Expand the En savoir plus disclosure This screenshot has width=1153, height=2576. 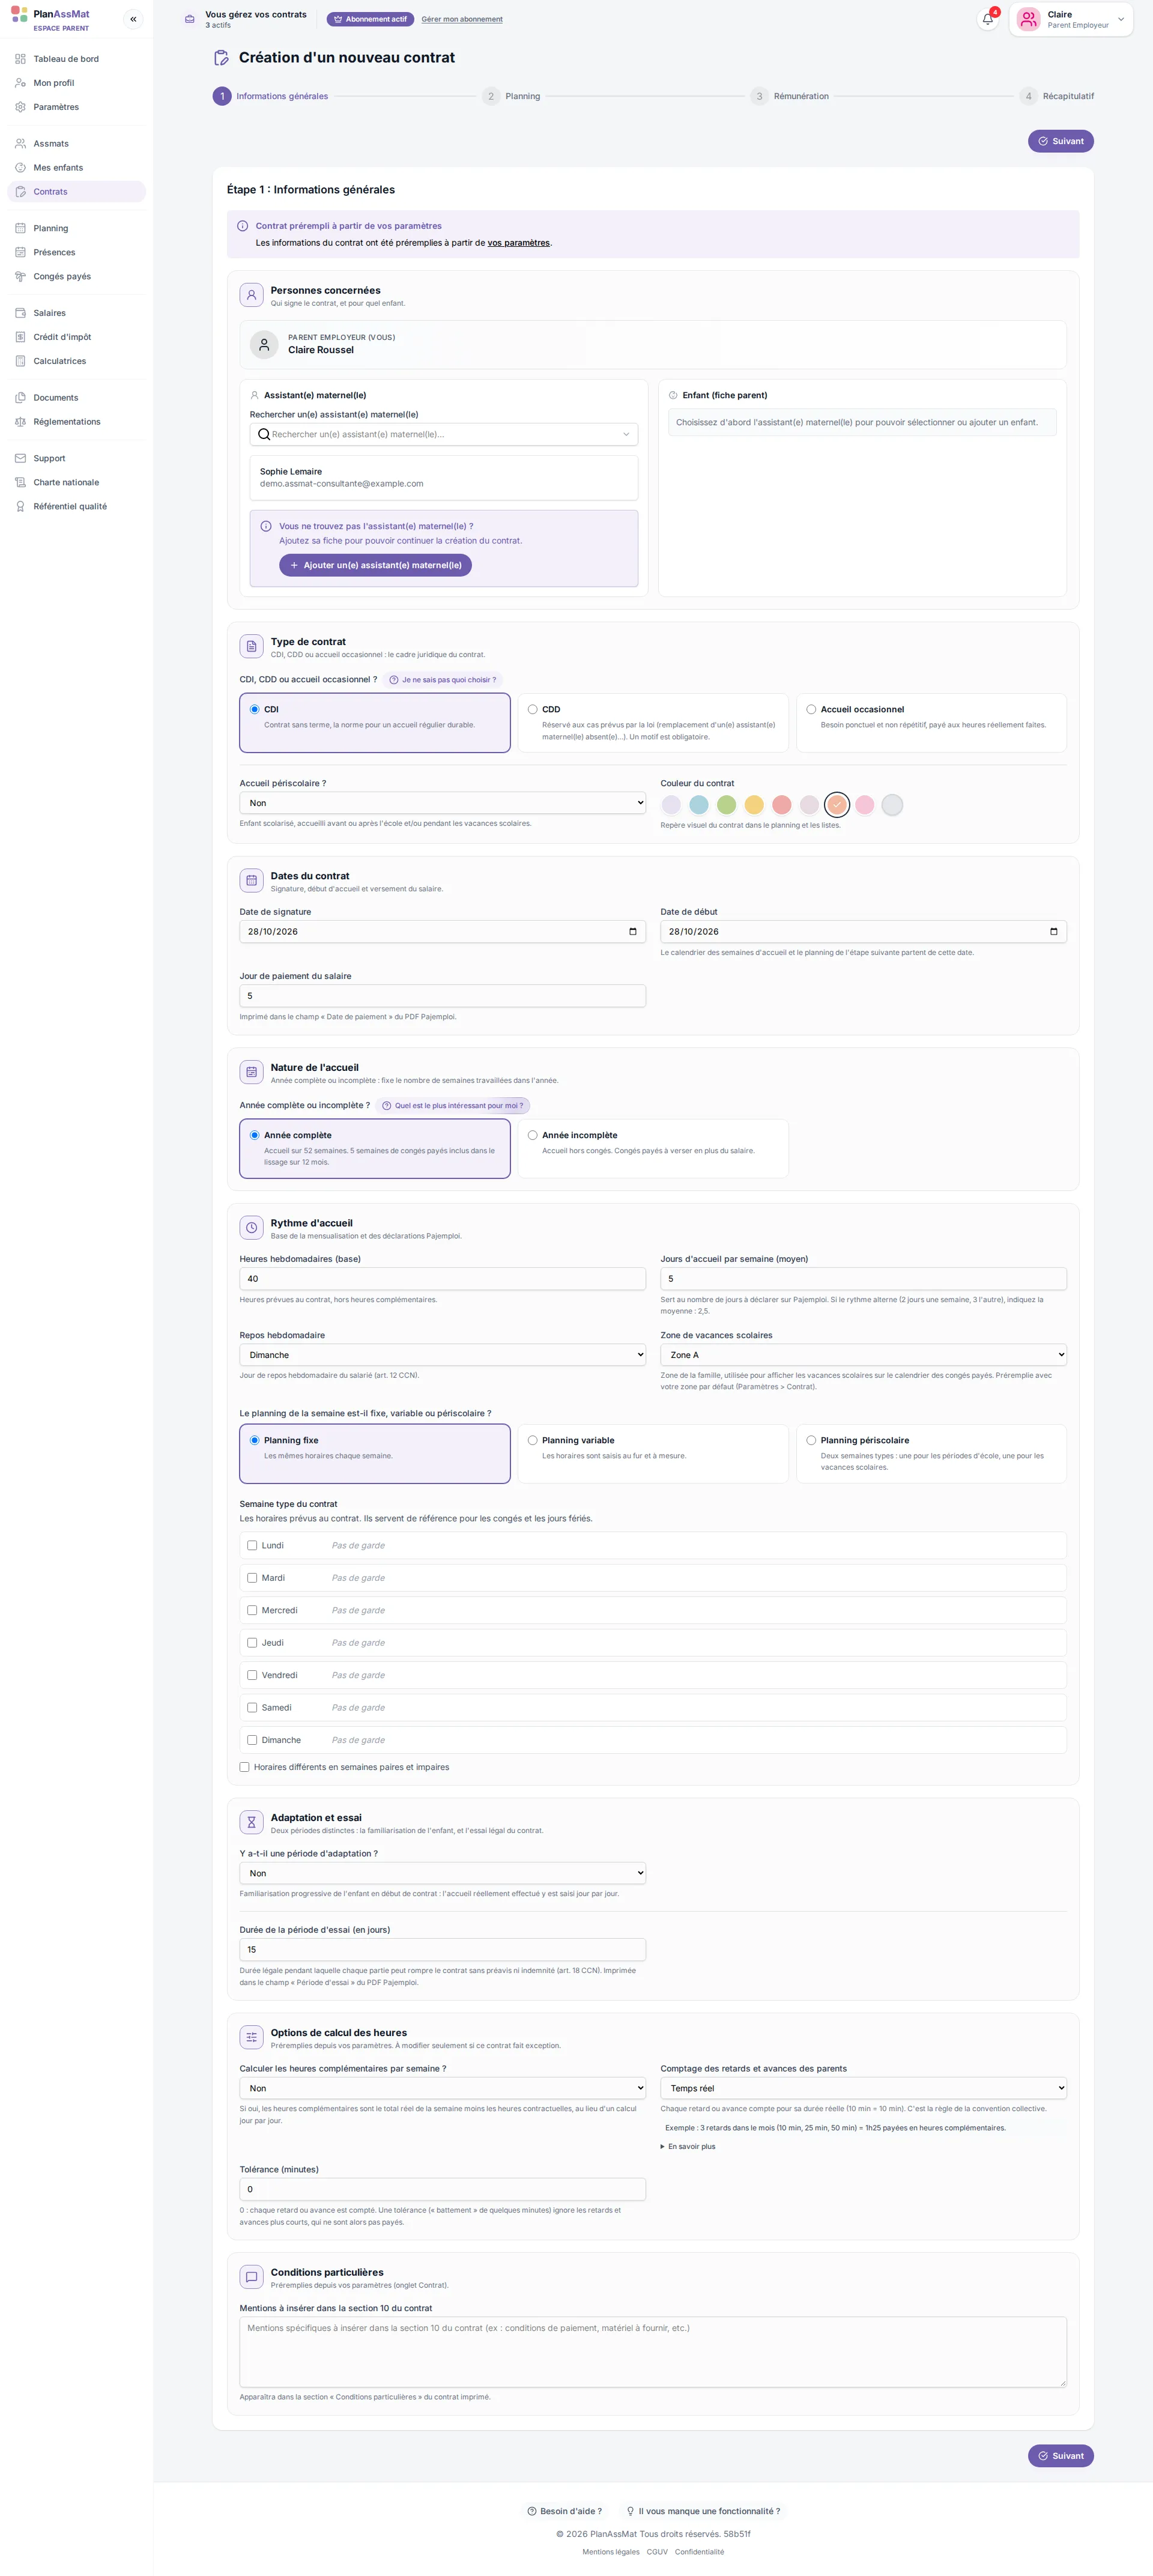(688, 2146)
